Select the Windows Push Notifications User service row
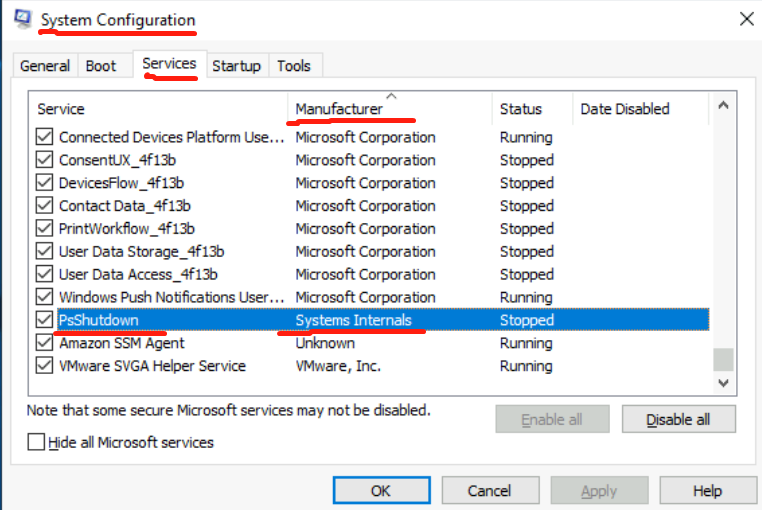Viewport: 762px width, 510px height. pyautogui.click(x=170, y=297)
